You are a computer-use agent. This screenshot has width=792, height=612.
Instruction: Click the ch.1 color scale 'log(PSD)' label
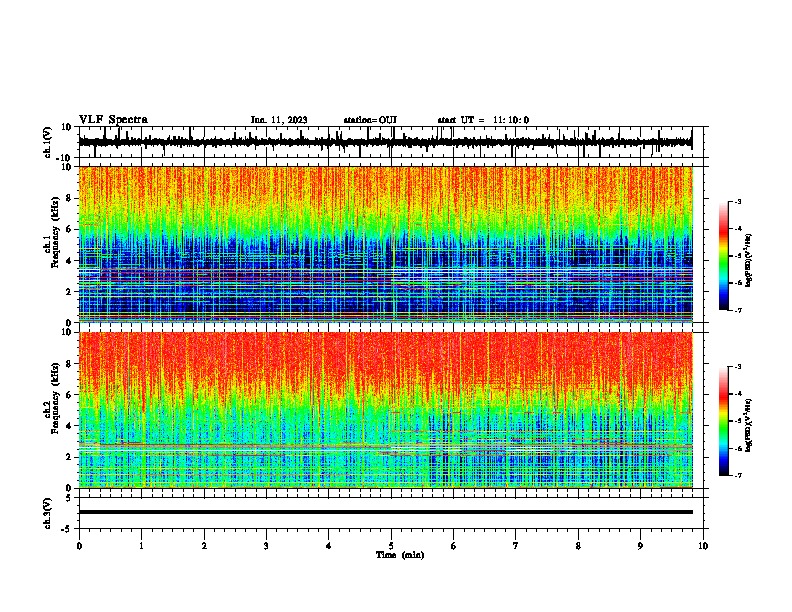[x=749, y=261]
